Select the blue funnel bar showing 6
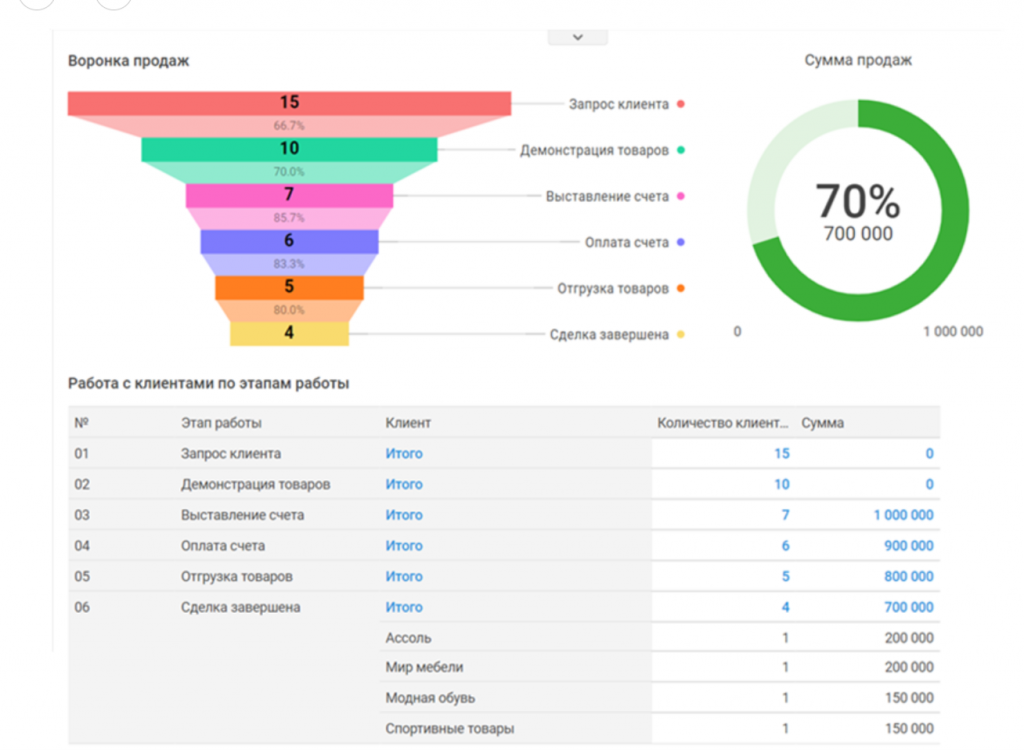This screenshot has height=750, width=1024. coord(289,241)
